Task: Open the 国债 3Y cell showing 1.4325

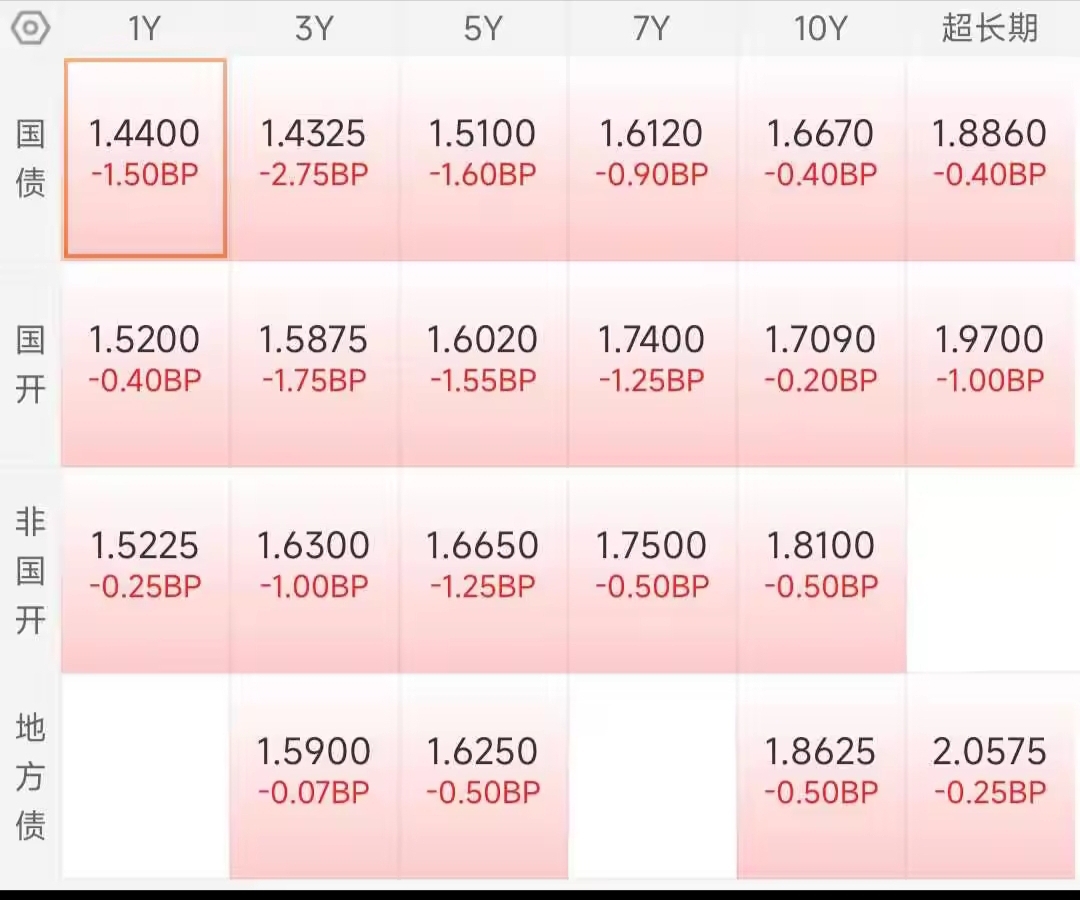Action: coord(314,158)
